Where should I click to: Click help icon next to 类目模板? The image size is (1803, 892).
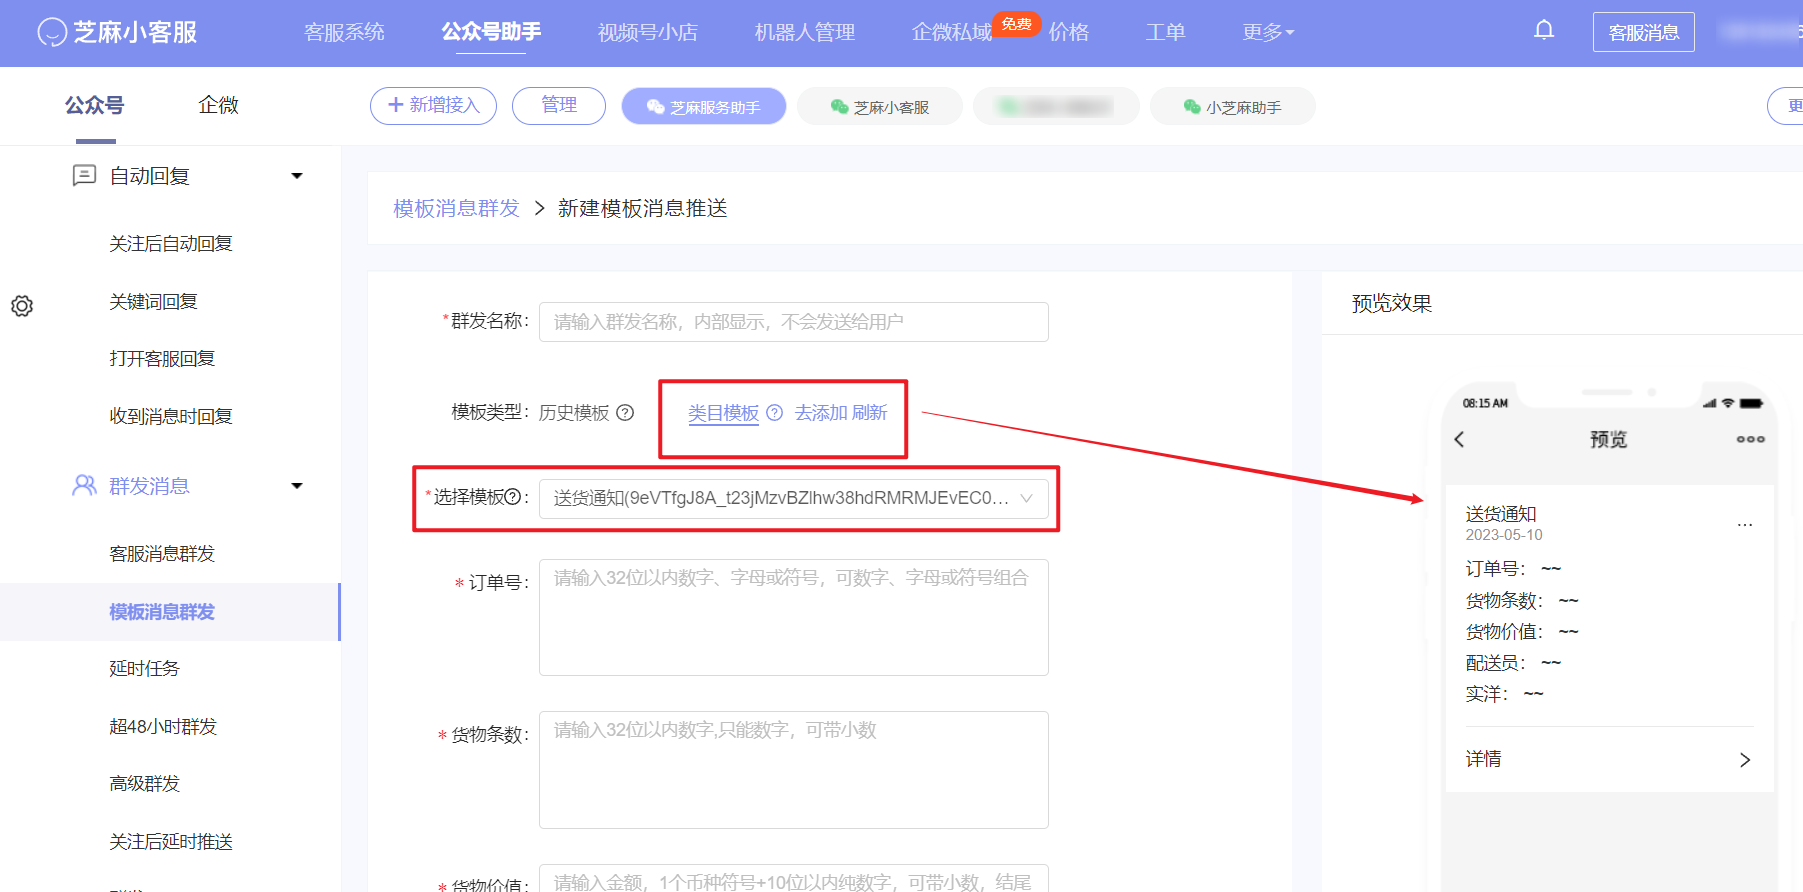[x=774, y=412]
